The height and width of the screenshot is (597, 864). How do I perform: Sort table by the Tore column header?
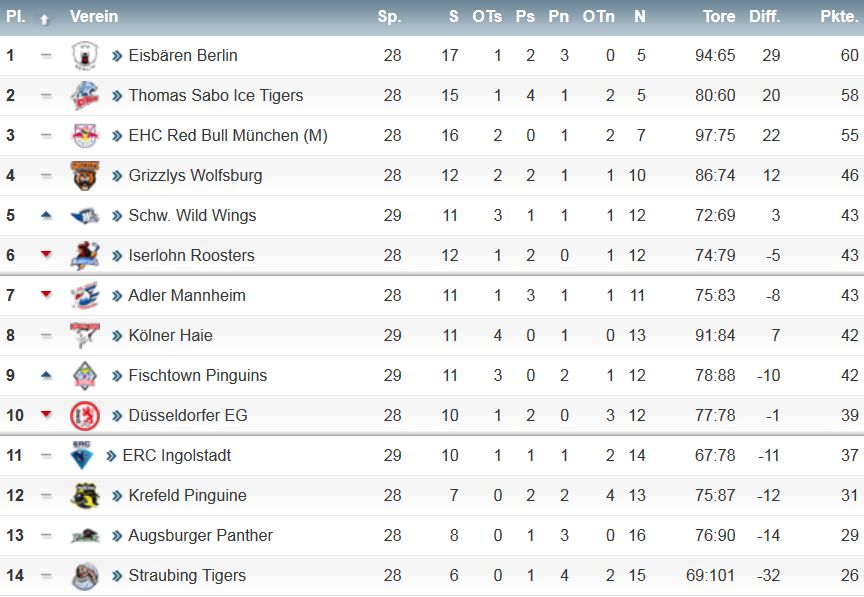point(719,17)
